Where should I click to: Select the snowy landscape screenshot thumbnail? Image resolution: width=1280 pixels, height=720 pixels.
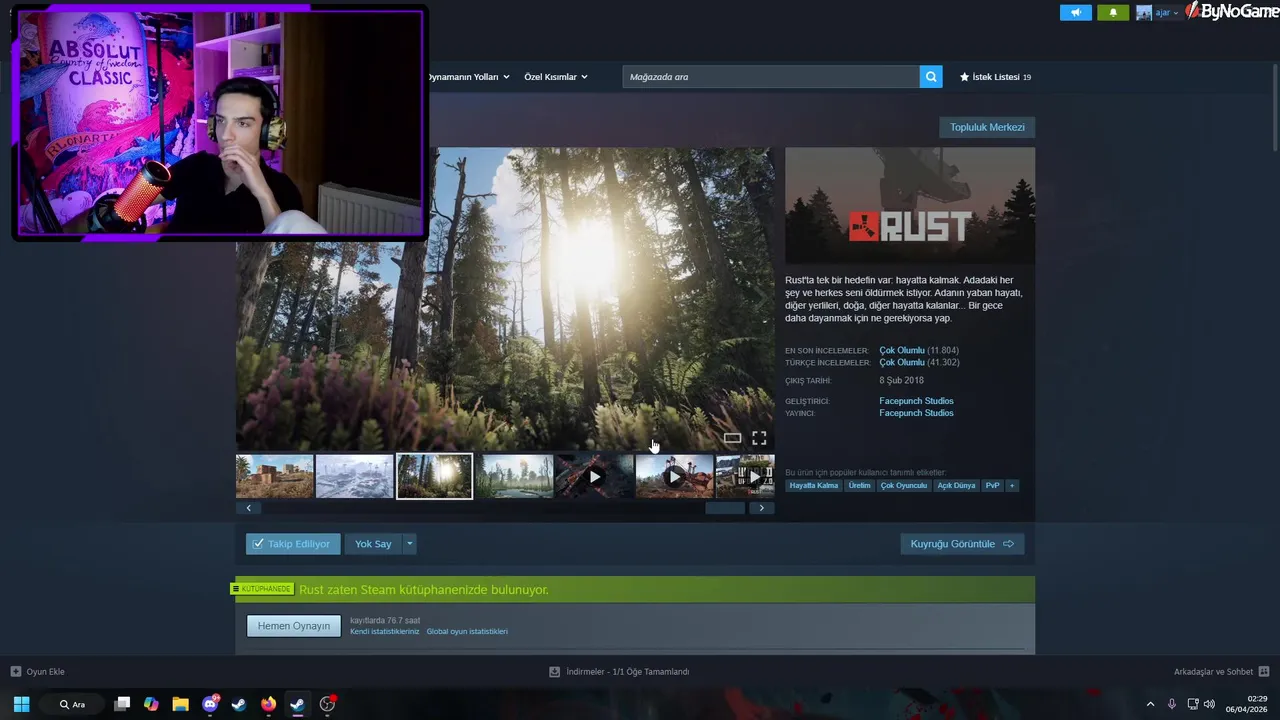354,476
